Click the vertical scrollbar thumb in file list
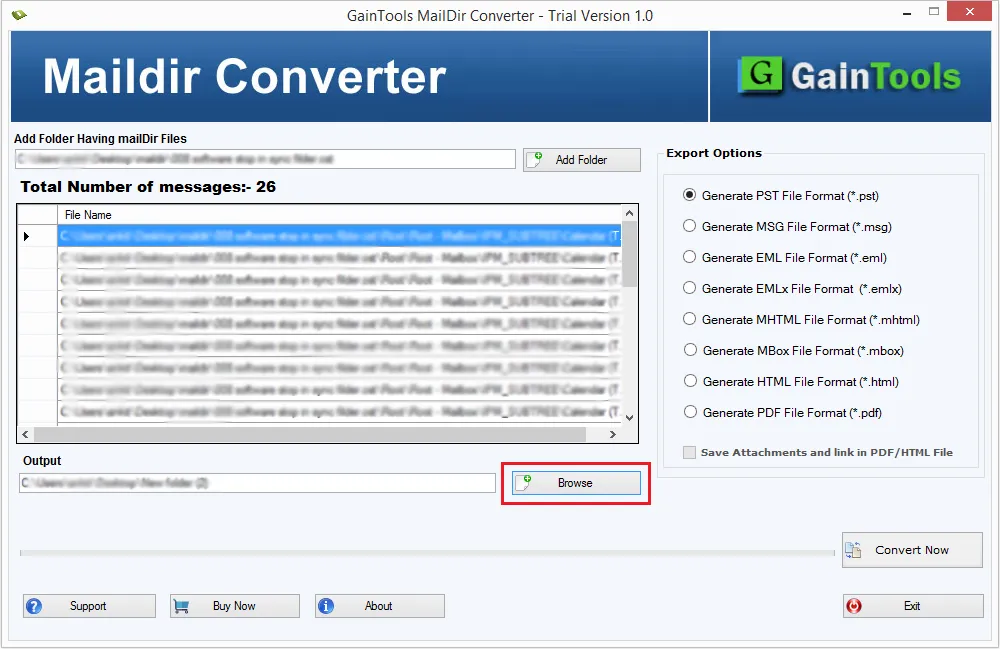Image resolution: width=1000 pixels, height=649 pixels. (629, 254)
